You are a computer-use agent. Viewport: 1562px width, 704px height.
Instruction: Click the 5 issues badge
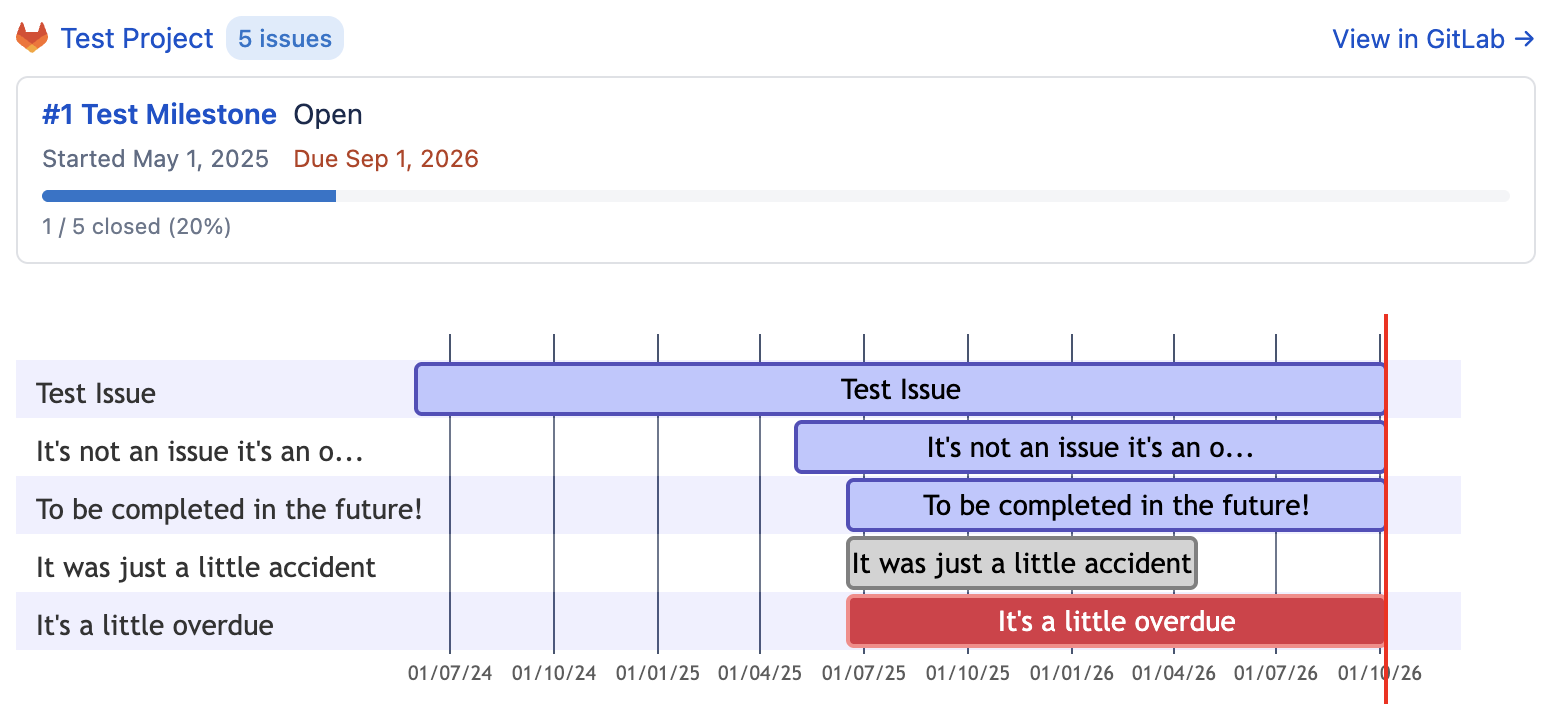tap(285, 39)
